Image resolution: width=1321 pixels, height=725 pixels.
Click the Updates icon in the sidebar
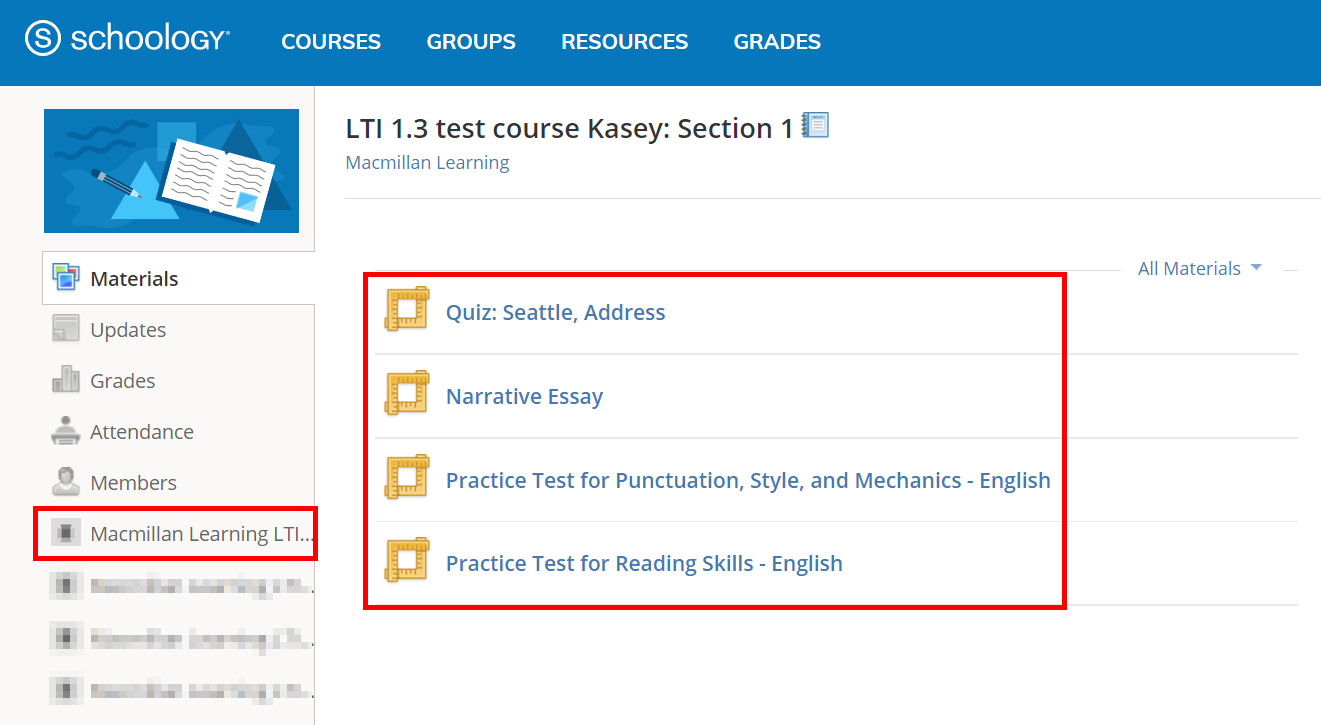tap(66, 328)
